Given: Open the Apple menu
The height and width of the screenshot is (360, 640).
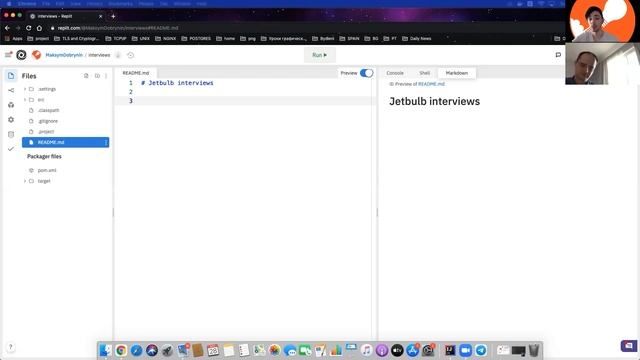Looking at the screenshot, I should click(9, 4).
